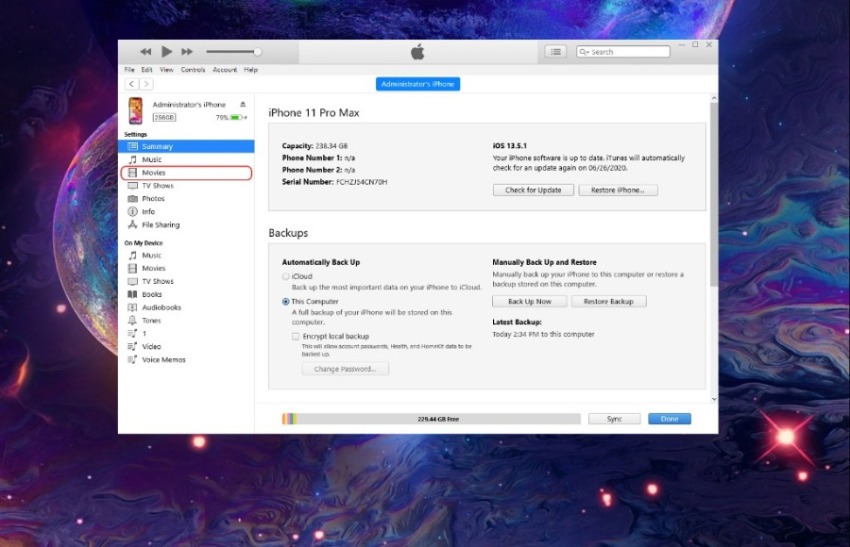Screen dimensions: 850x547
Task: Open File Sharing in the sidebar
Action: click(x=186, y=224)
